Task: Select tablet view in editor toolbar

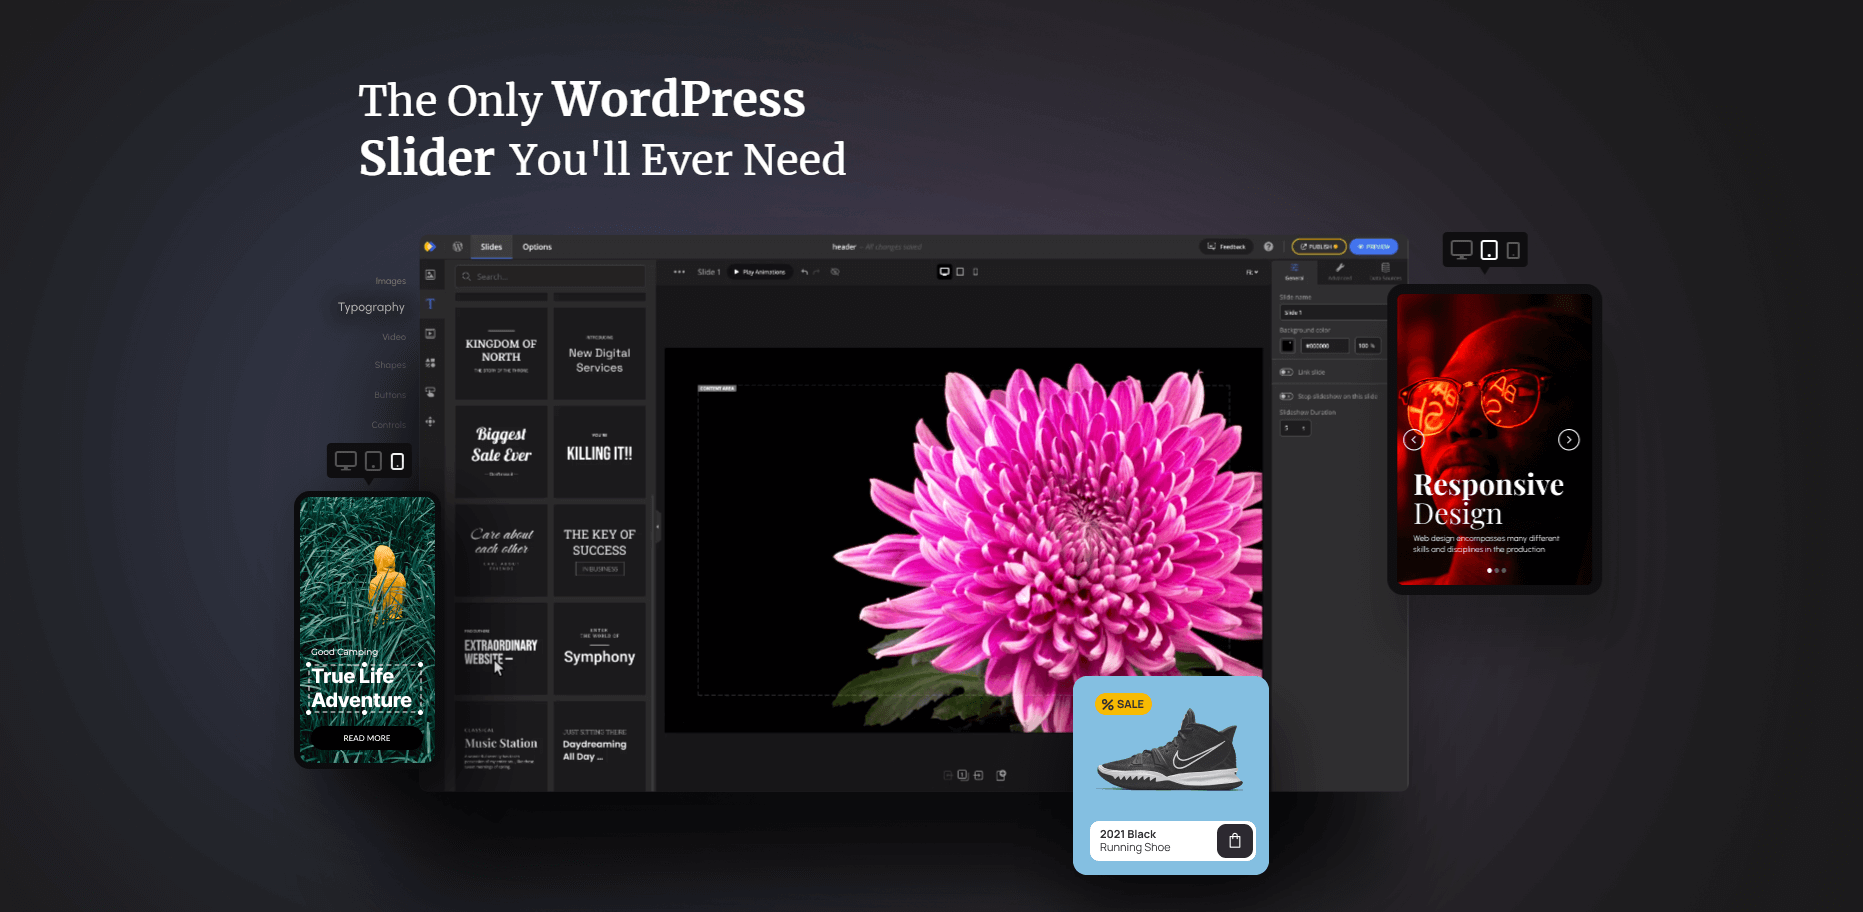Action: coord(960,272)
